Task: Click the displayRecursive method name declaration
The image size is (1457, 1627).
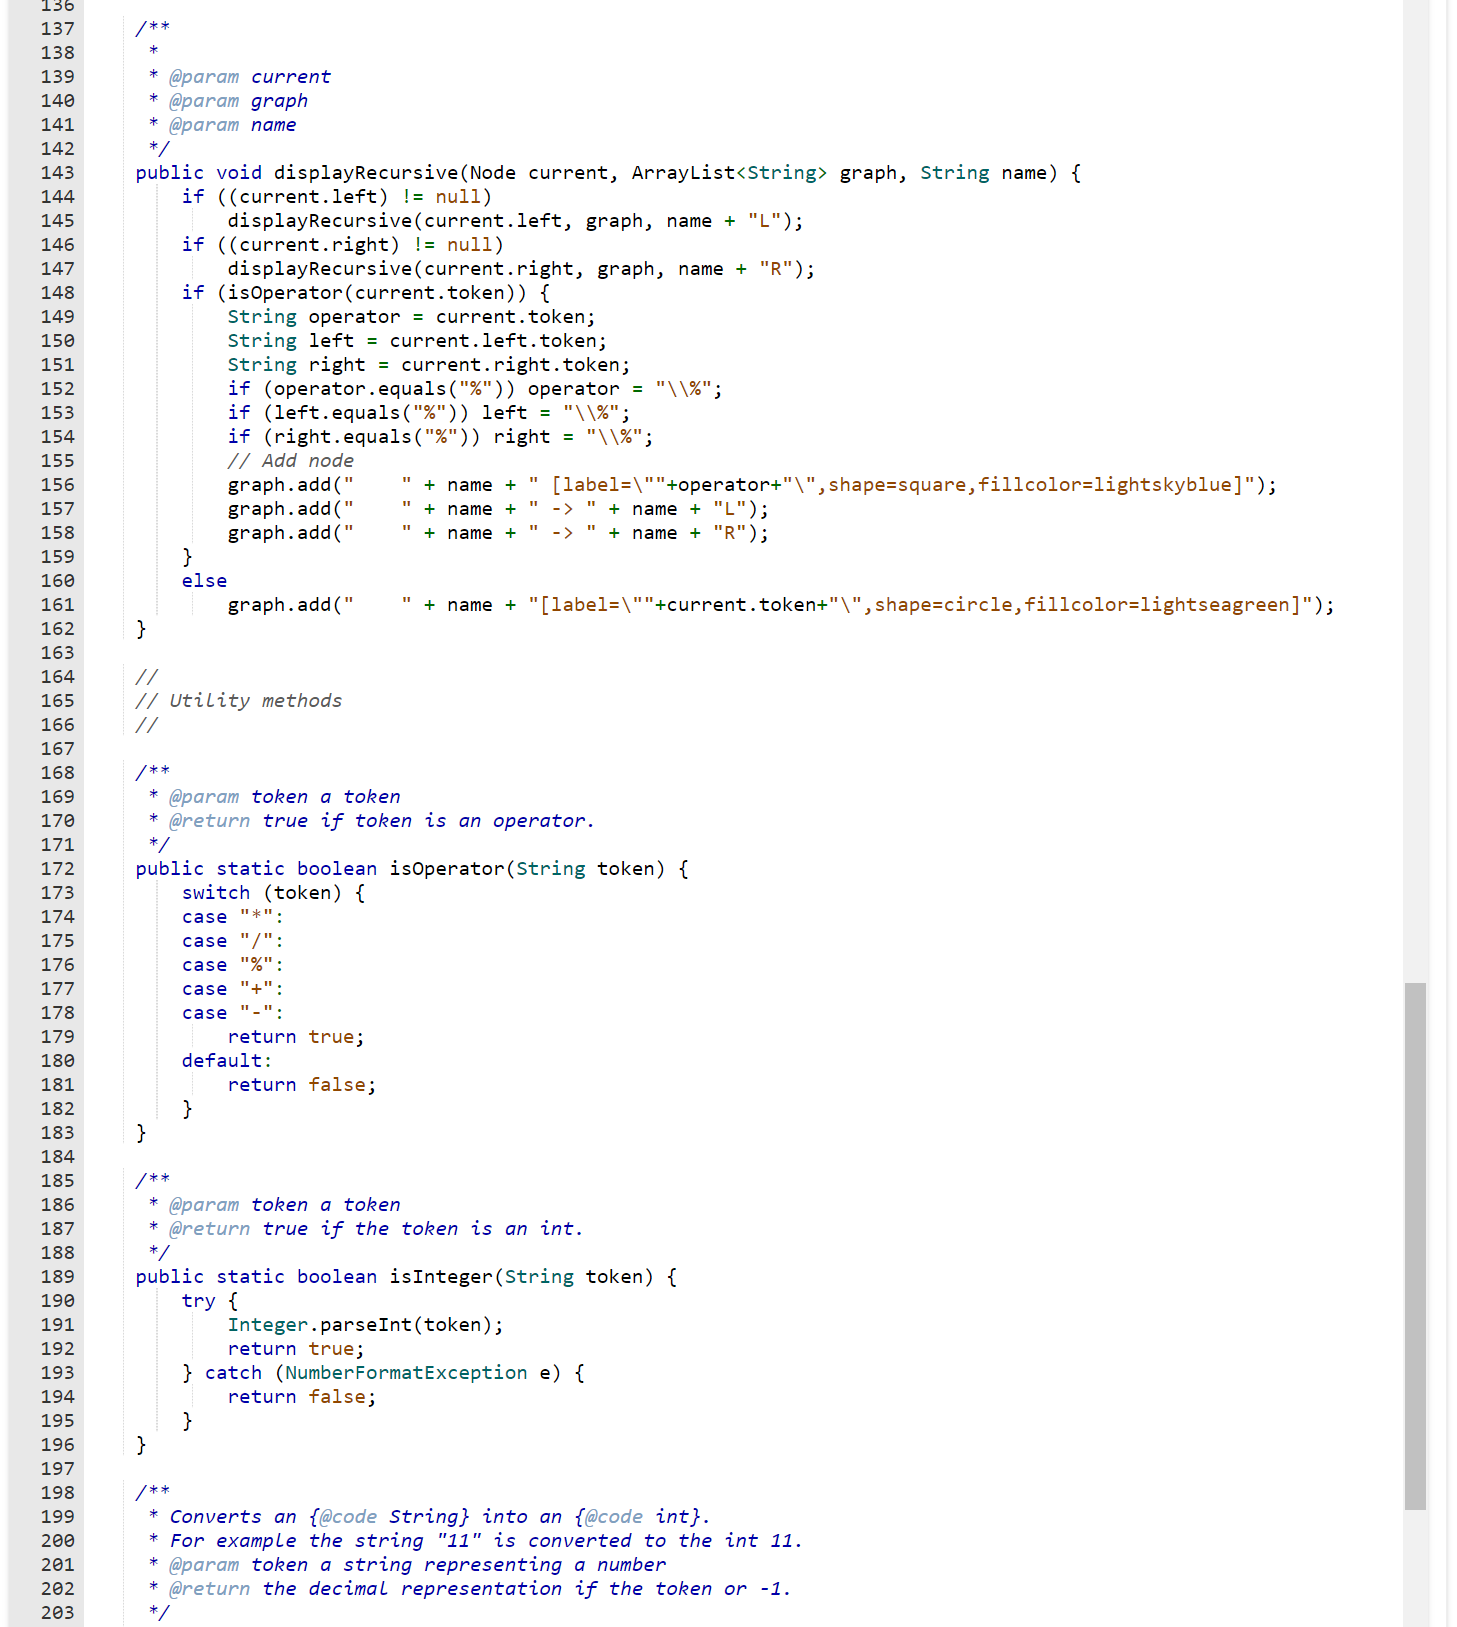Action: [x=366, y=173]
